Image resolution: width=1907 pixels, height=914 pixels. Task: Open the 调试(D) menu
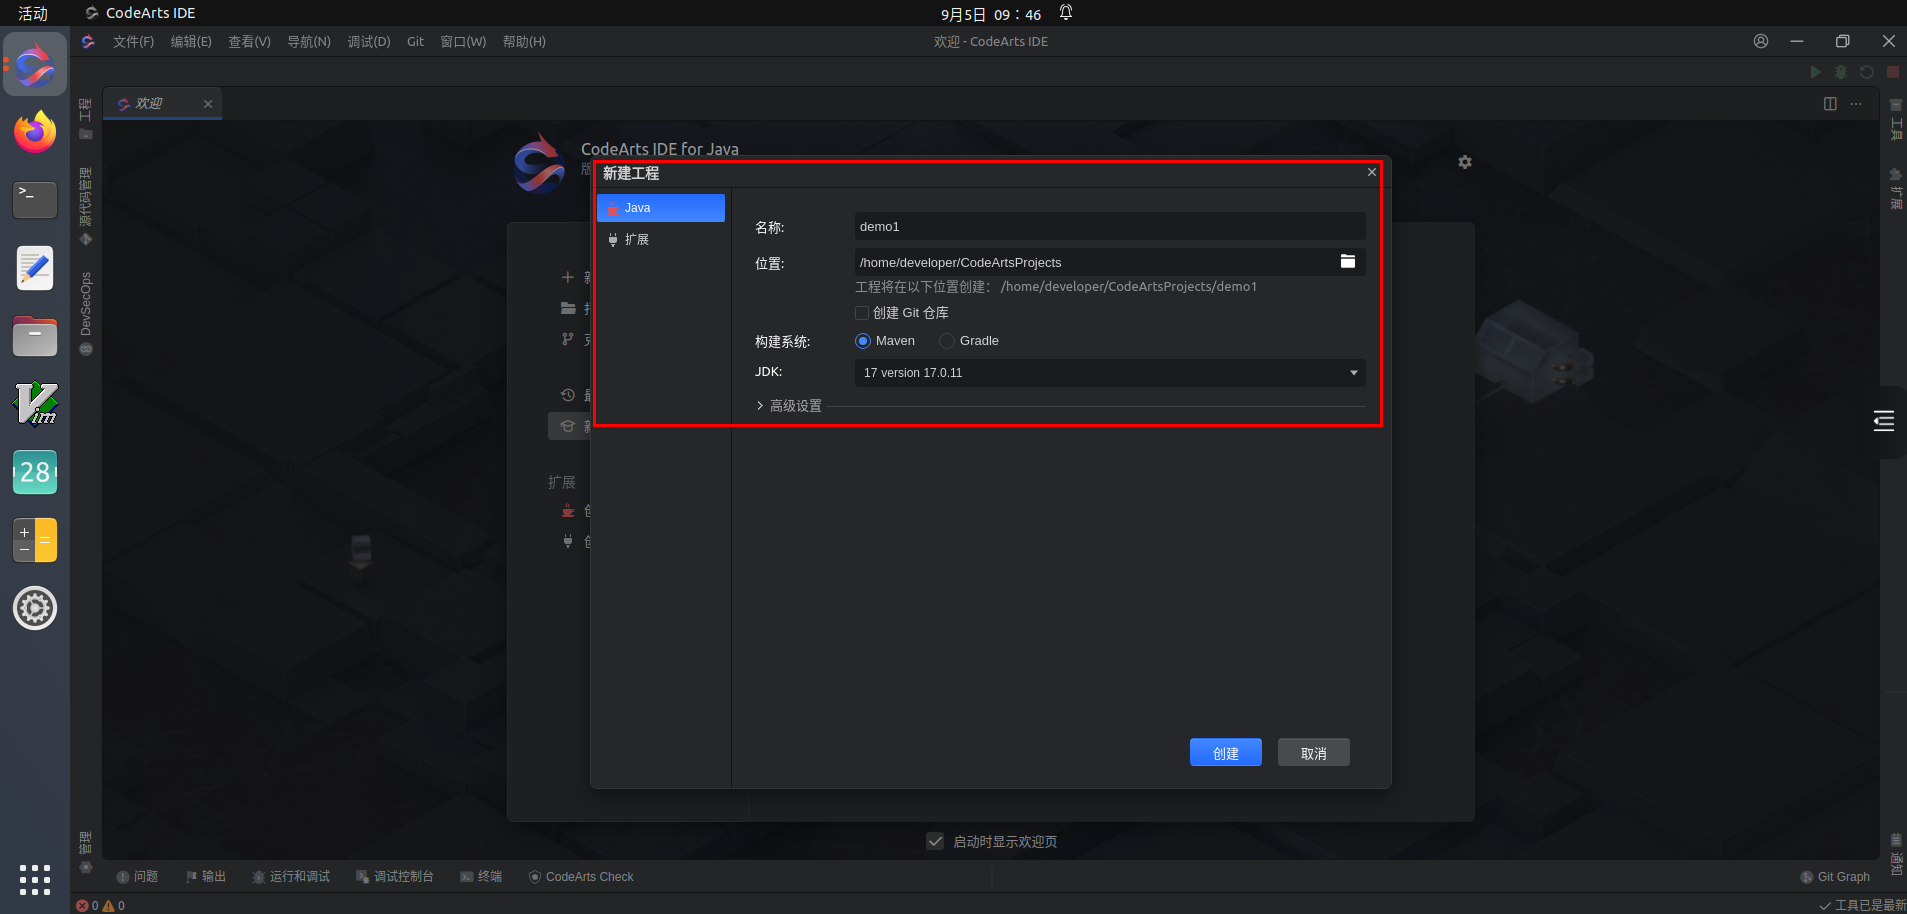pyautogui.click(x=369, y=42)
